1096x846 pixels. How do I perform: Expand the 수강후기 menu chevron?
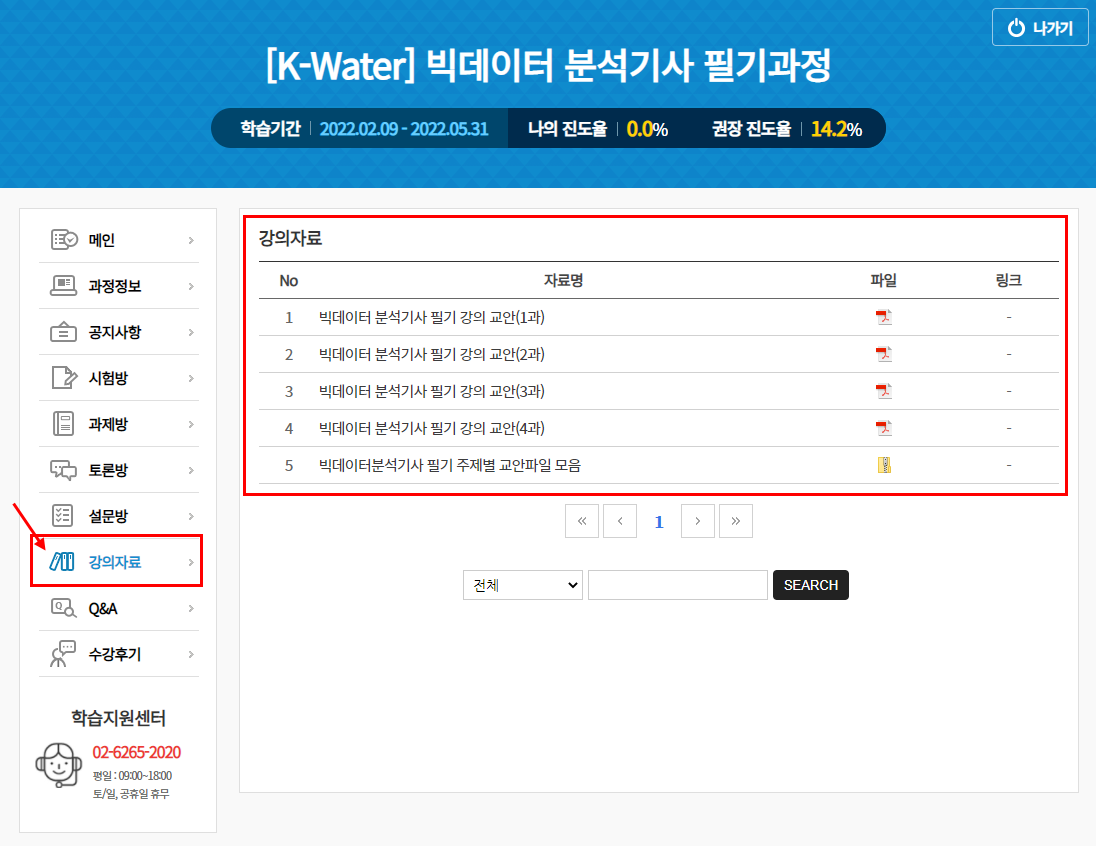coord(191,654)
